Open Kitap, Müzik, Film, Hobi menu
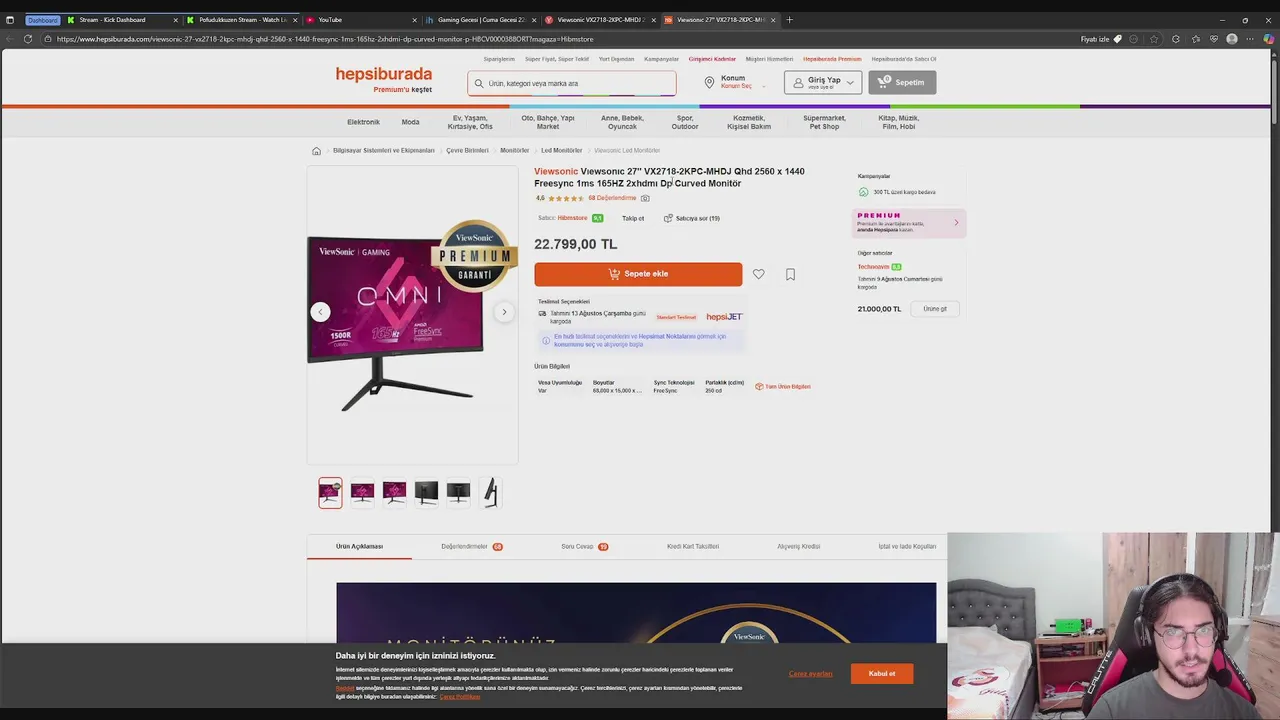The height and width of the screenshot is (720, 1280). (x=898, y=122)
